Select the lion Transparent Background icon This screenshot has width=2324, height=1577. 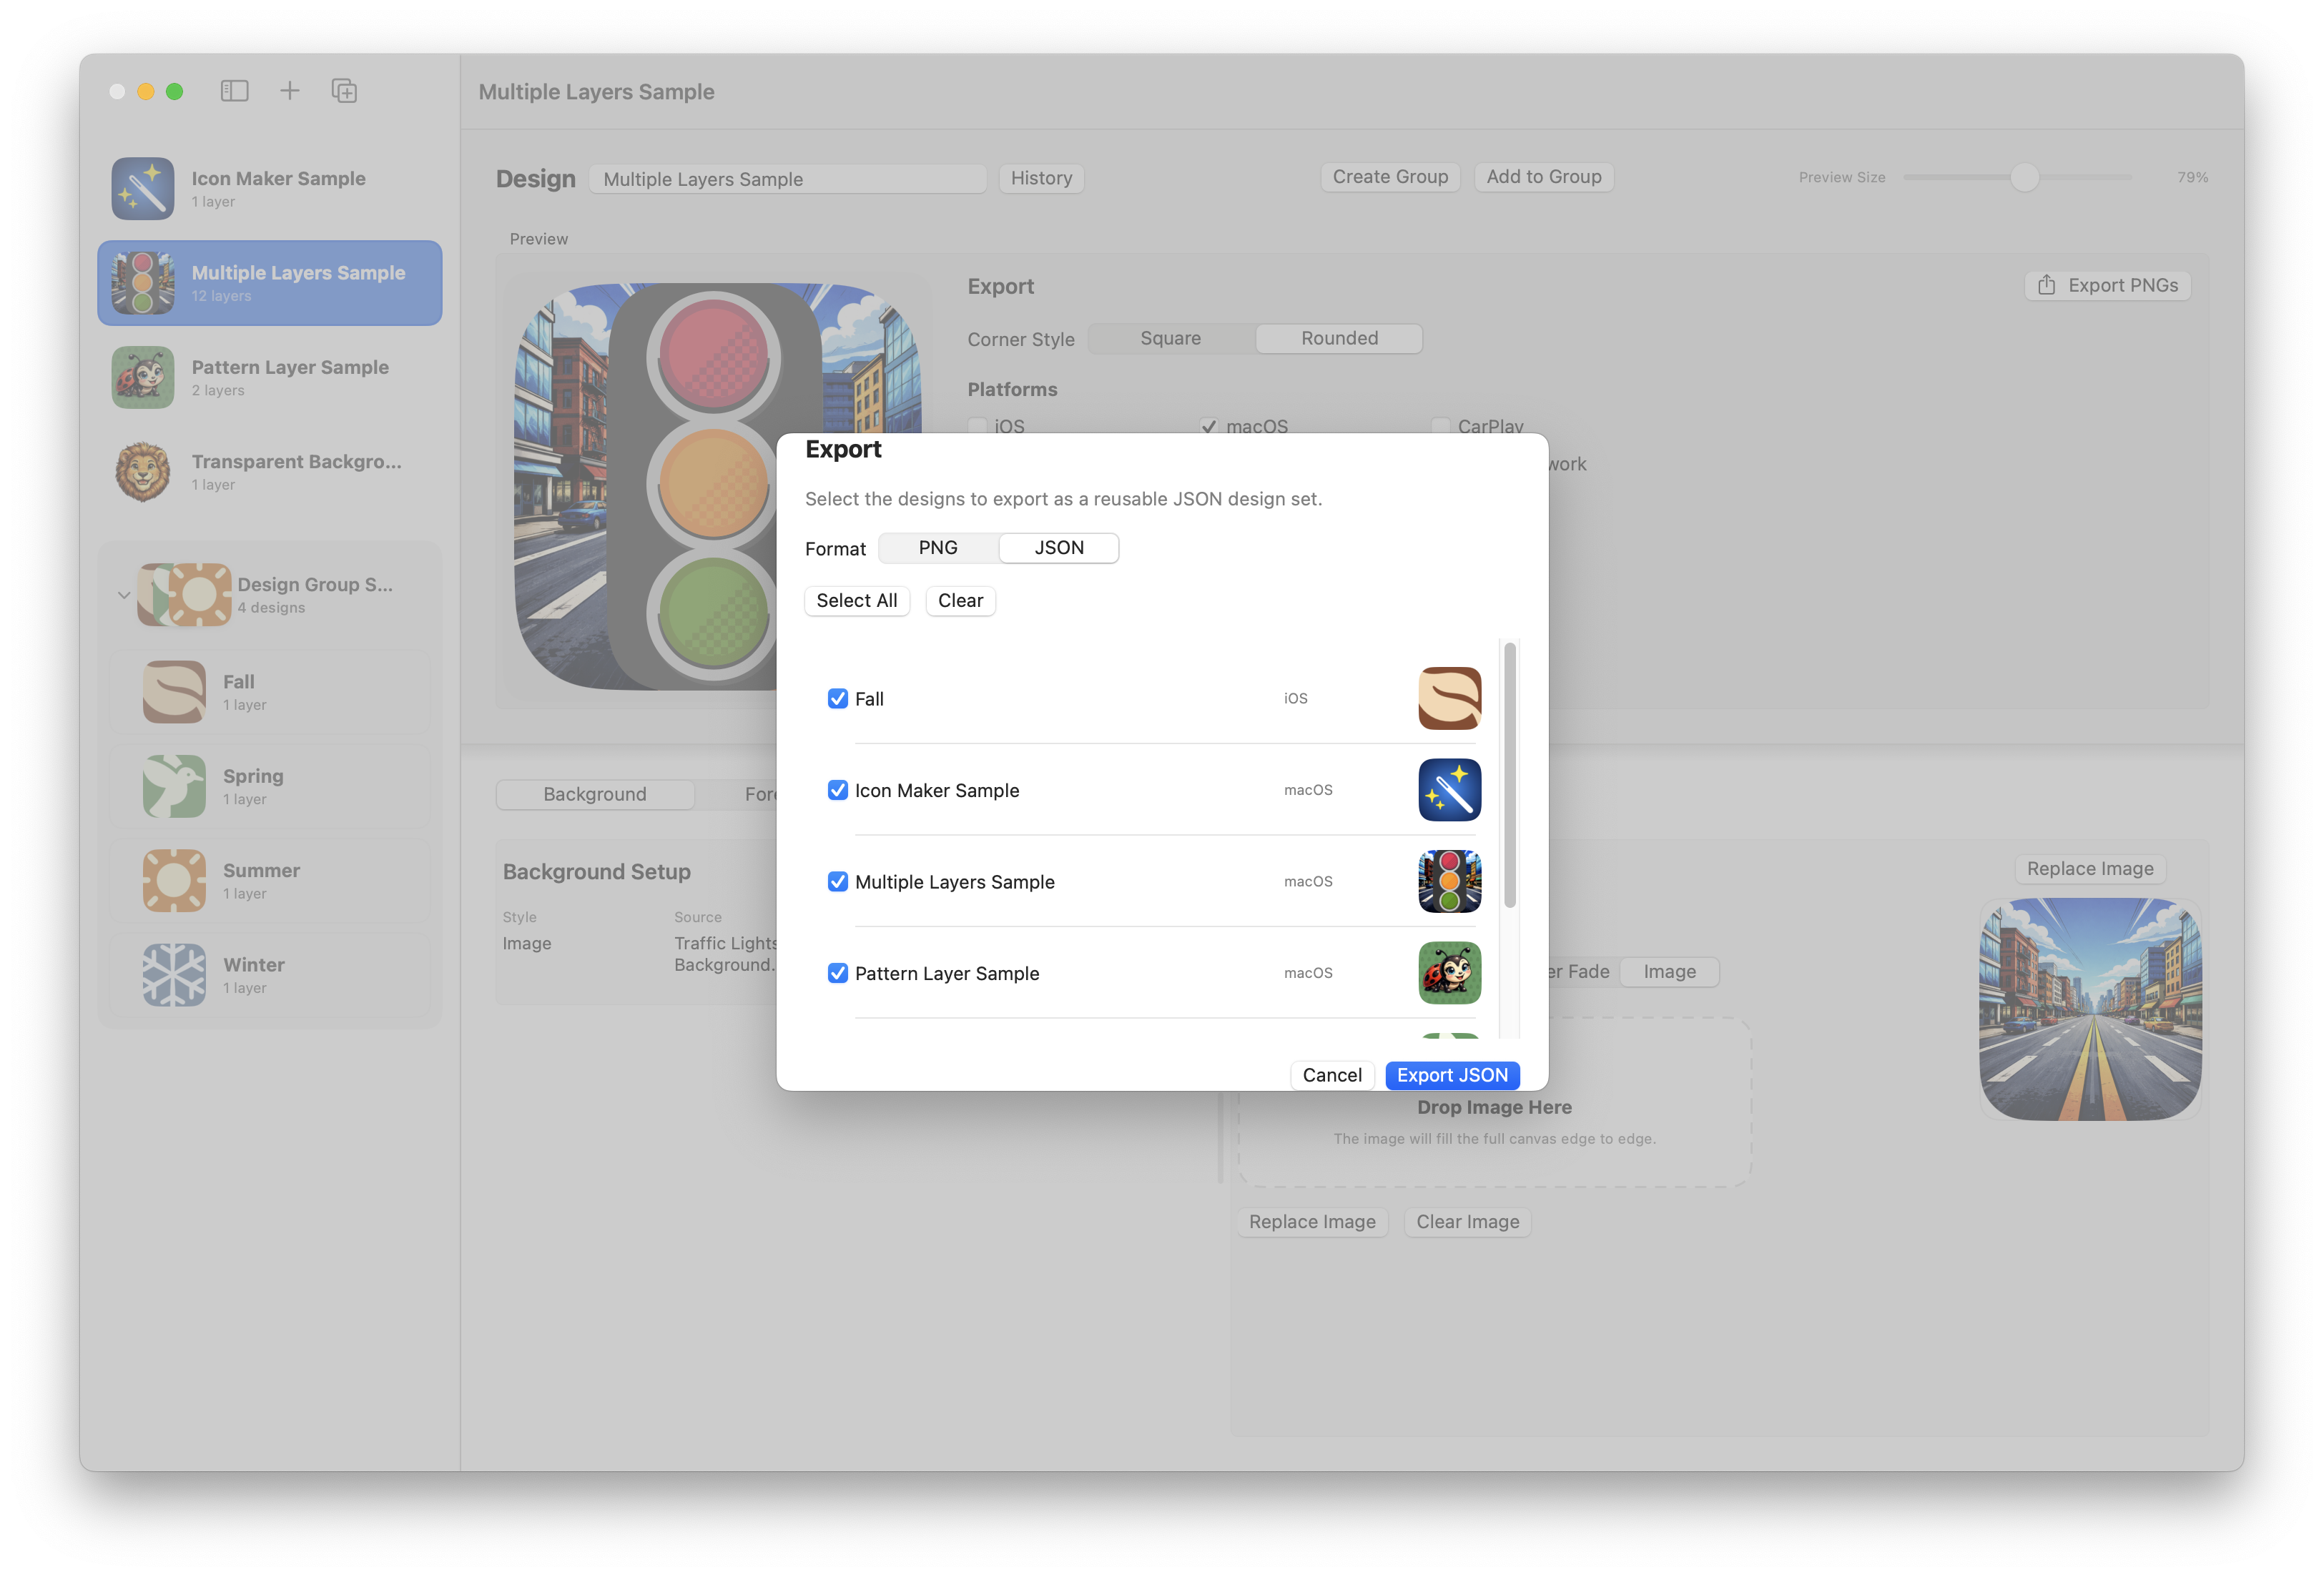click(x=142, y=472)
